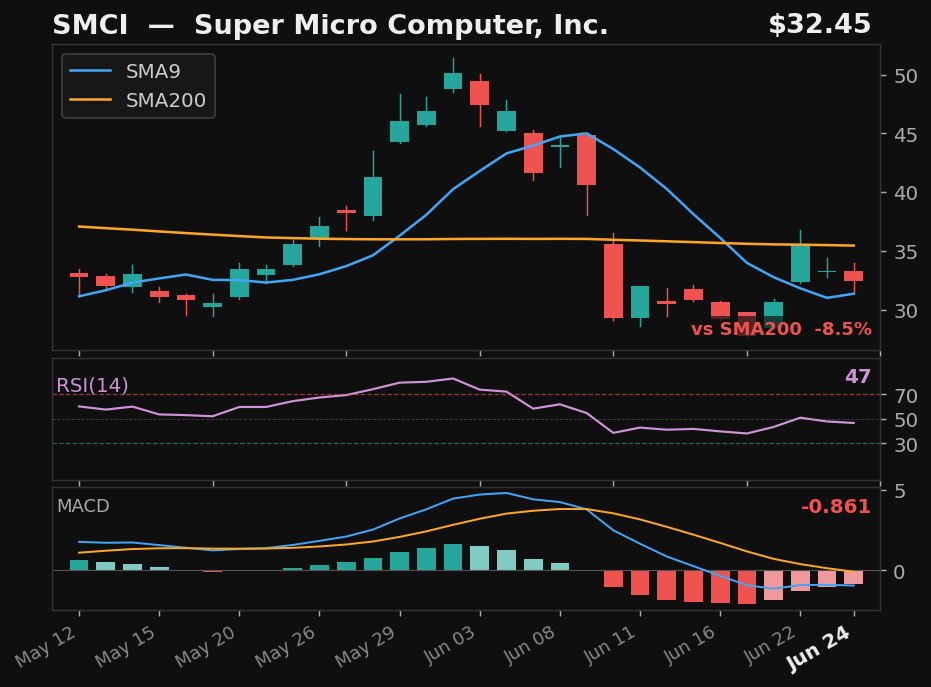Click the Jun 08 date label
The image size is (931, 687).
click(x=530, y=644)
